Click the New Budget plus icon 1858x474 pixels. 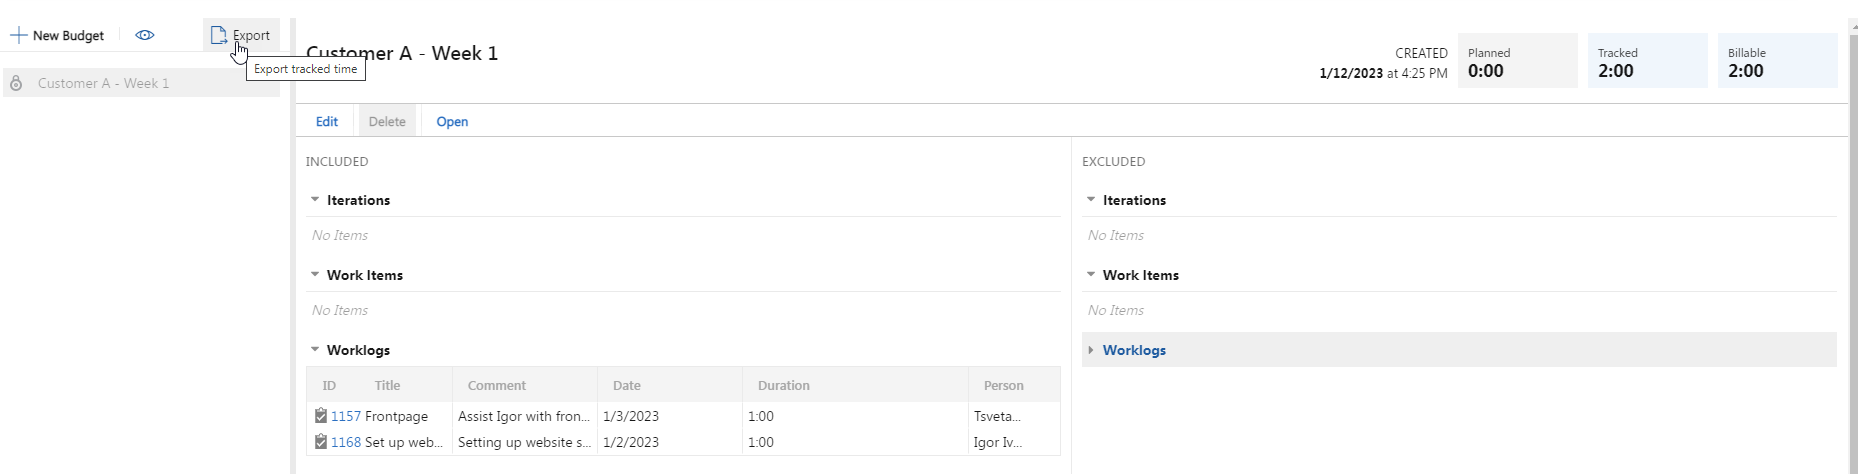18,35
